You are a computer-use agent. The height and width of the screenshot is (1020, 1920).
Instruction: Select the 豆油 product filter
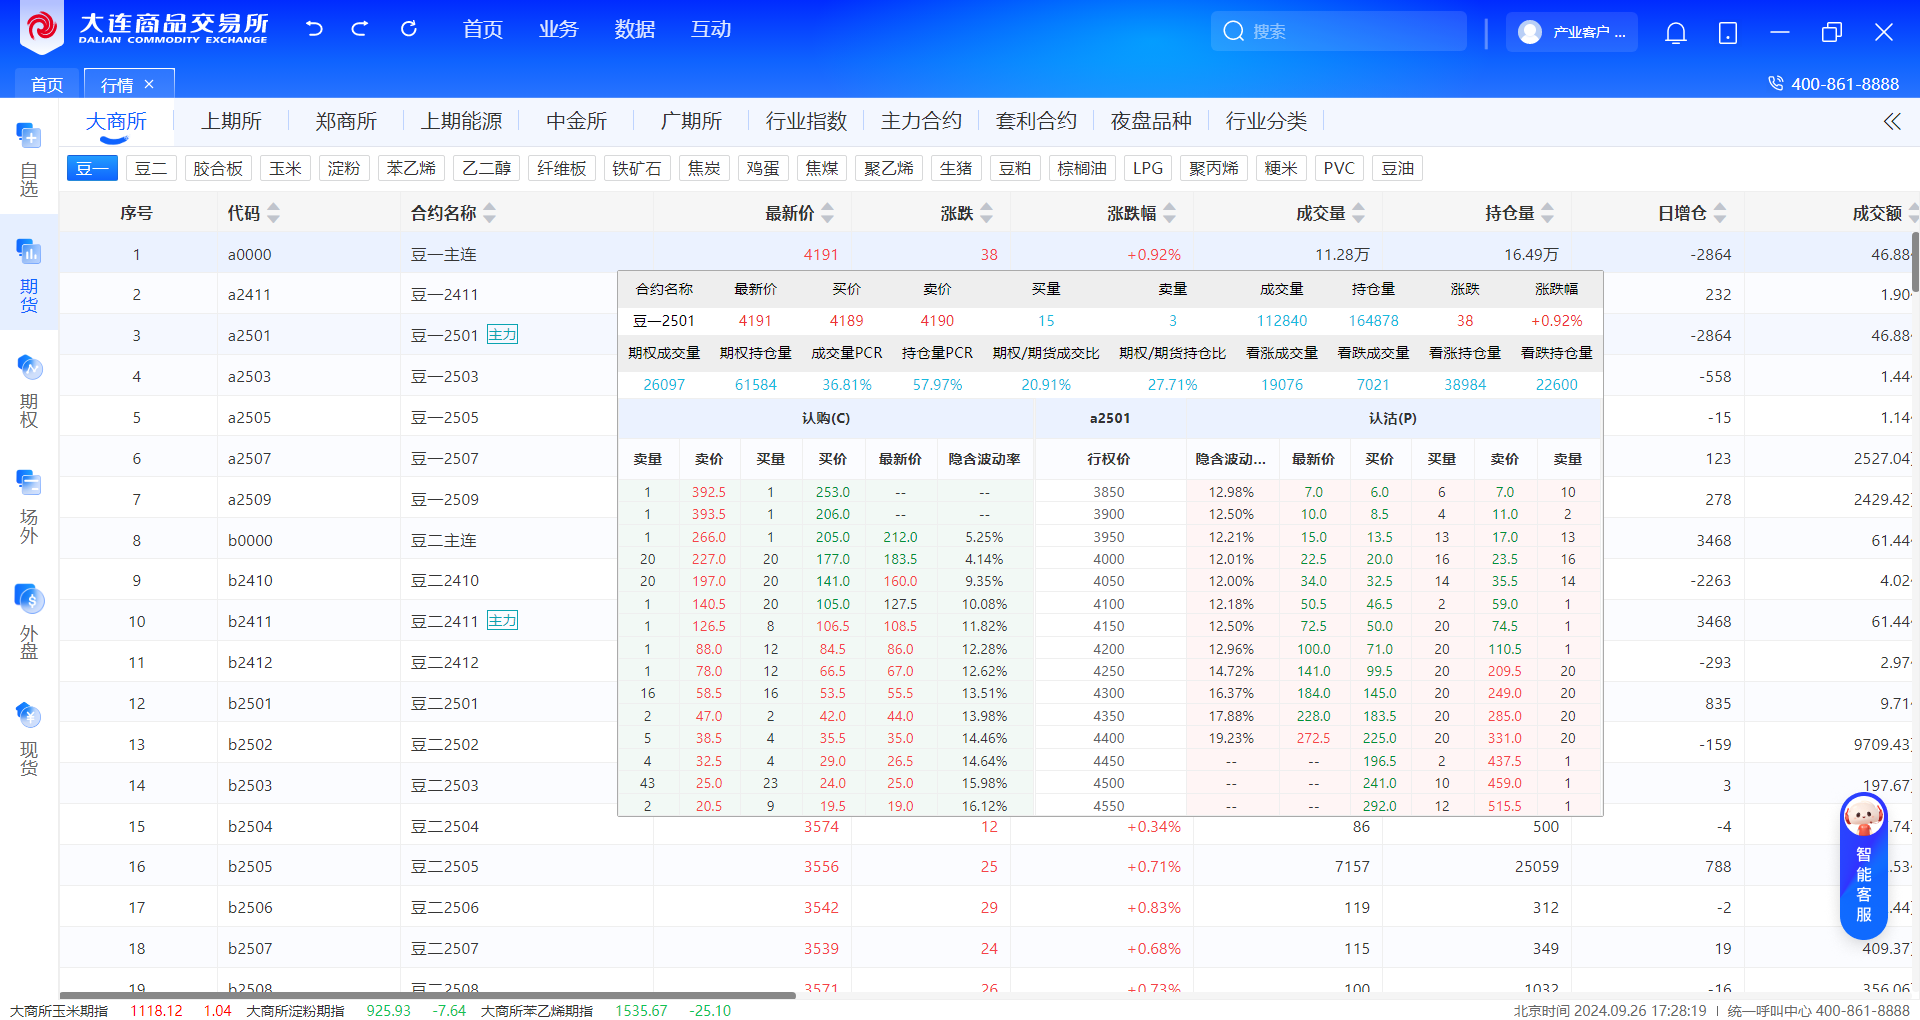1397,168
